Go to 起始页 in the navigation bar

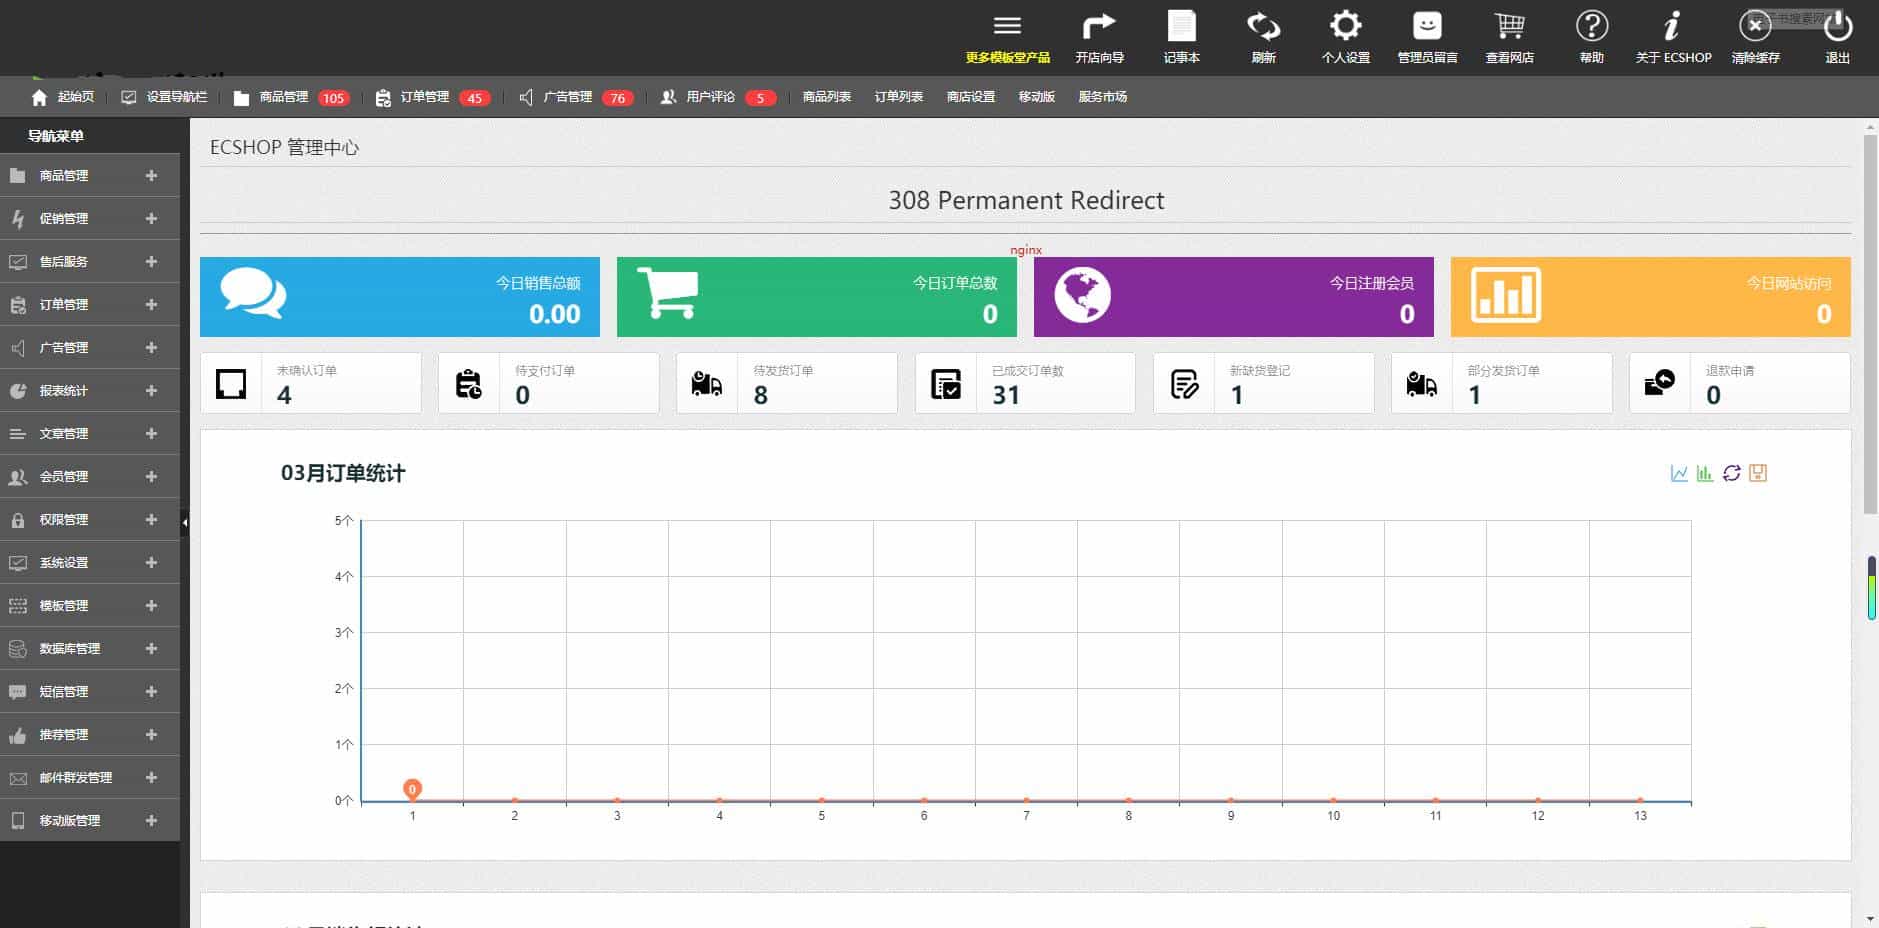coord(63,97)
